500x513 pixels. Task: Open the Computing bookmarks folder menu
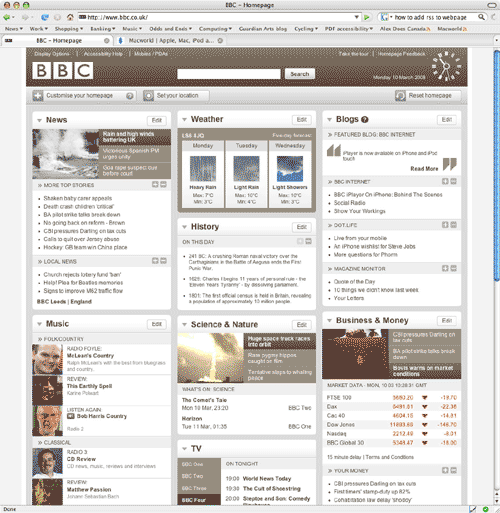tap(215, 29)
